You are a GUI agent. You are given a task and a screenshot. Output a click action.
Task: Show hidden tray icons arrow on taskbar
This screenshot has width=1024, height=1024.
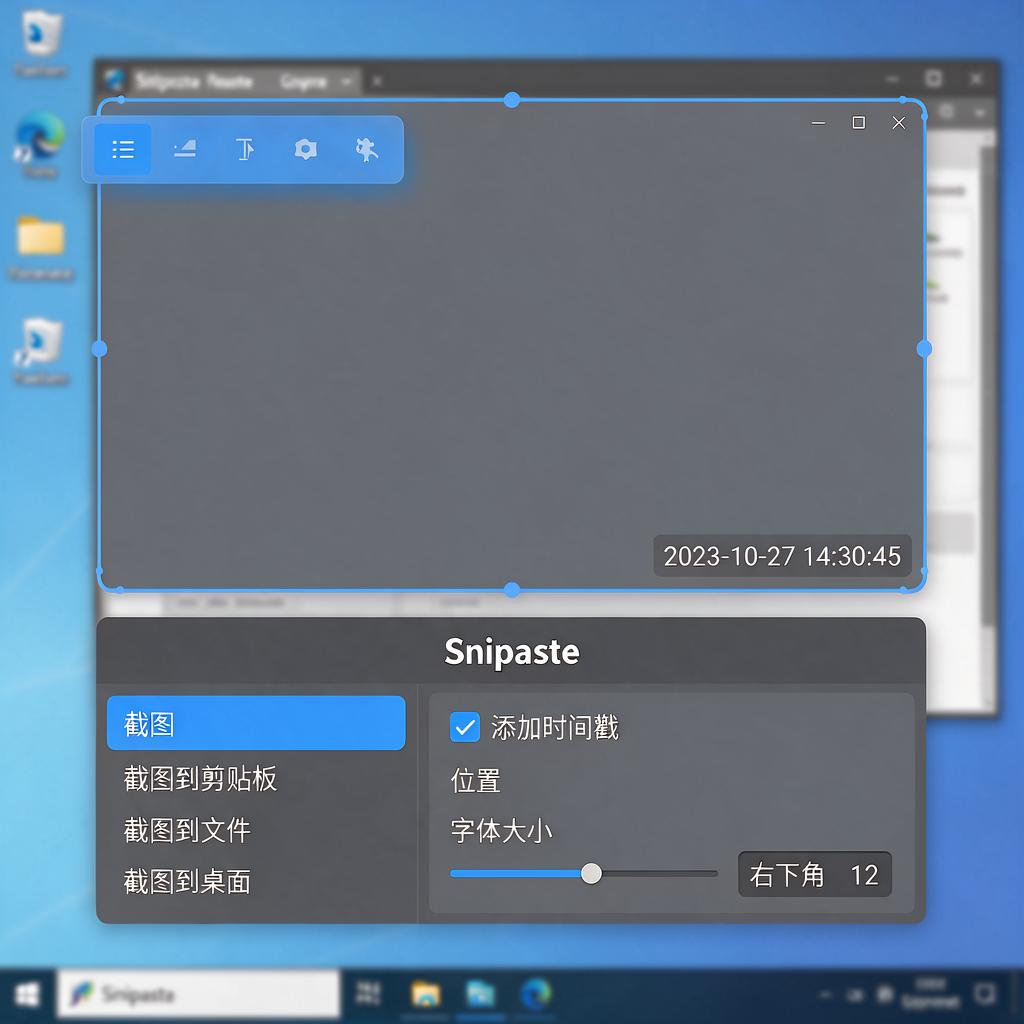[x=825, y=995]
